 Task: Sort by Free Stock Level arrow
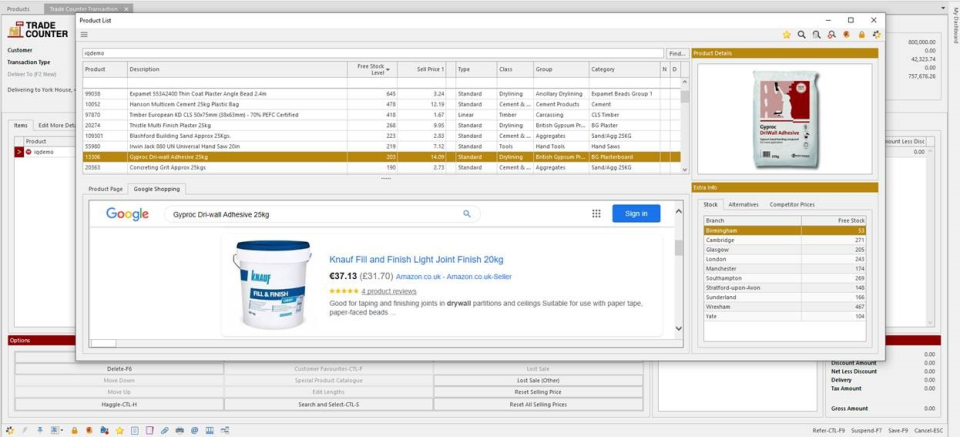(388, 70)
